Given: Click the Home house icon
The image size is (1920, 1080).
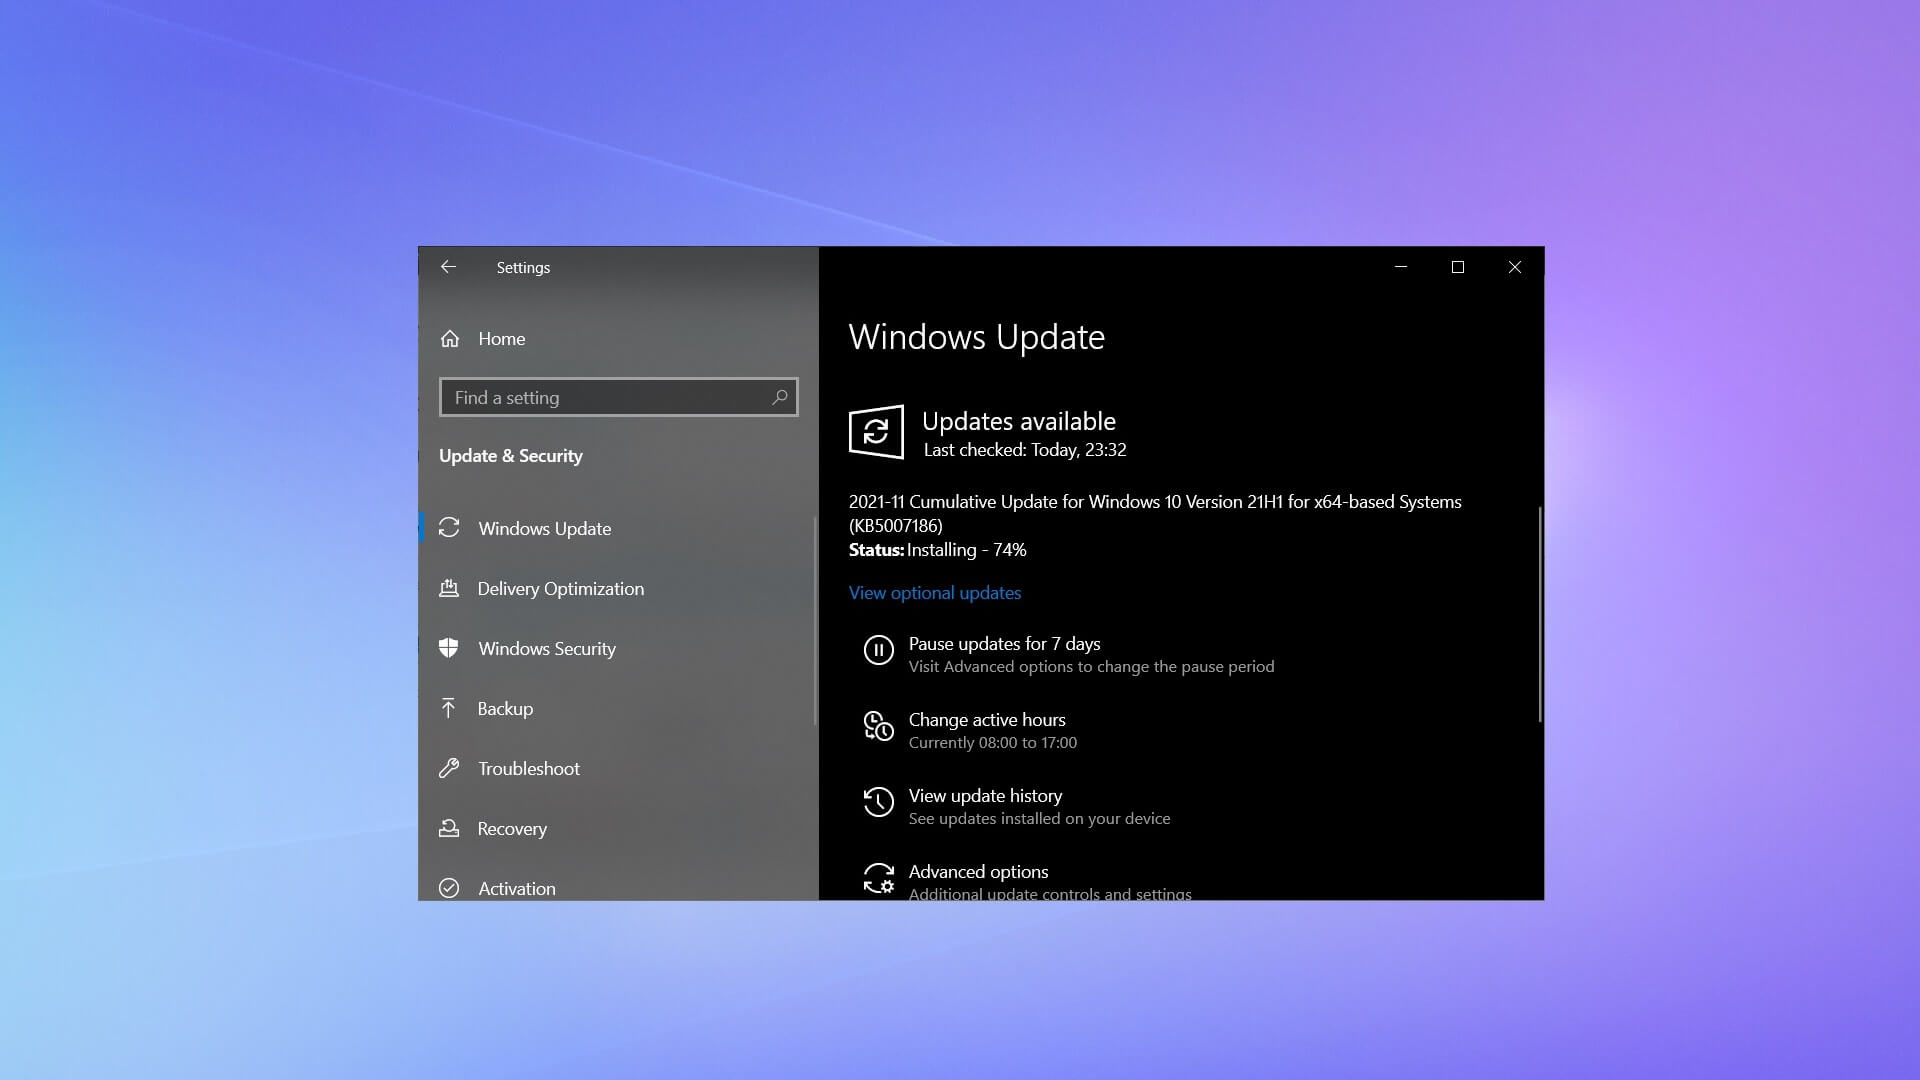Looking at the screenshot, I should (450, 339).
